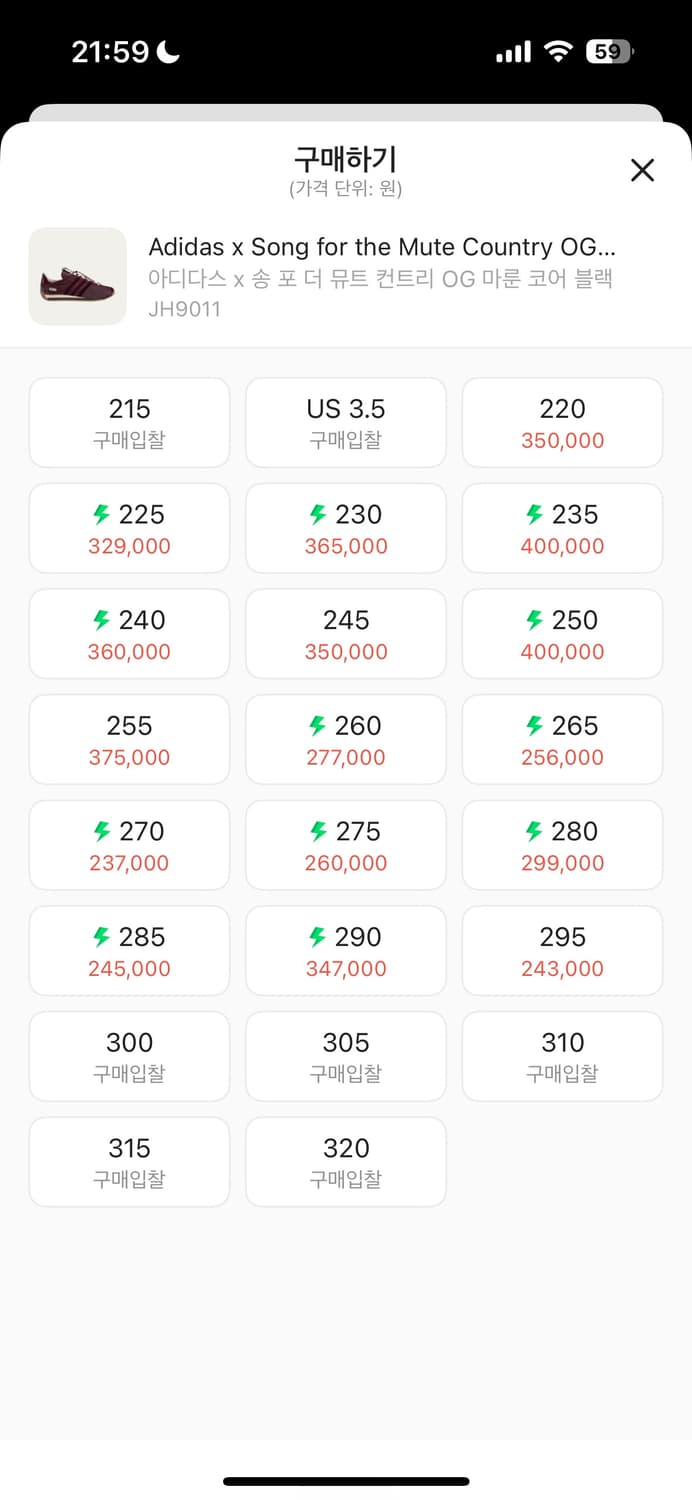
Task: Choose size US 3.5
Action: click(x=345, y=422)
